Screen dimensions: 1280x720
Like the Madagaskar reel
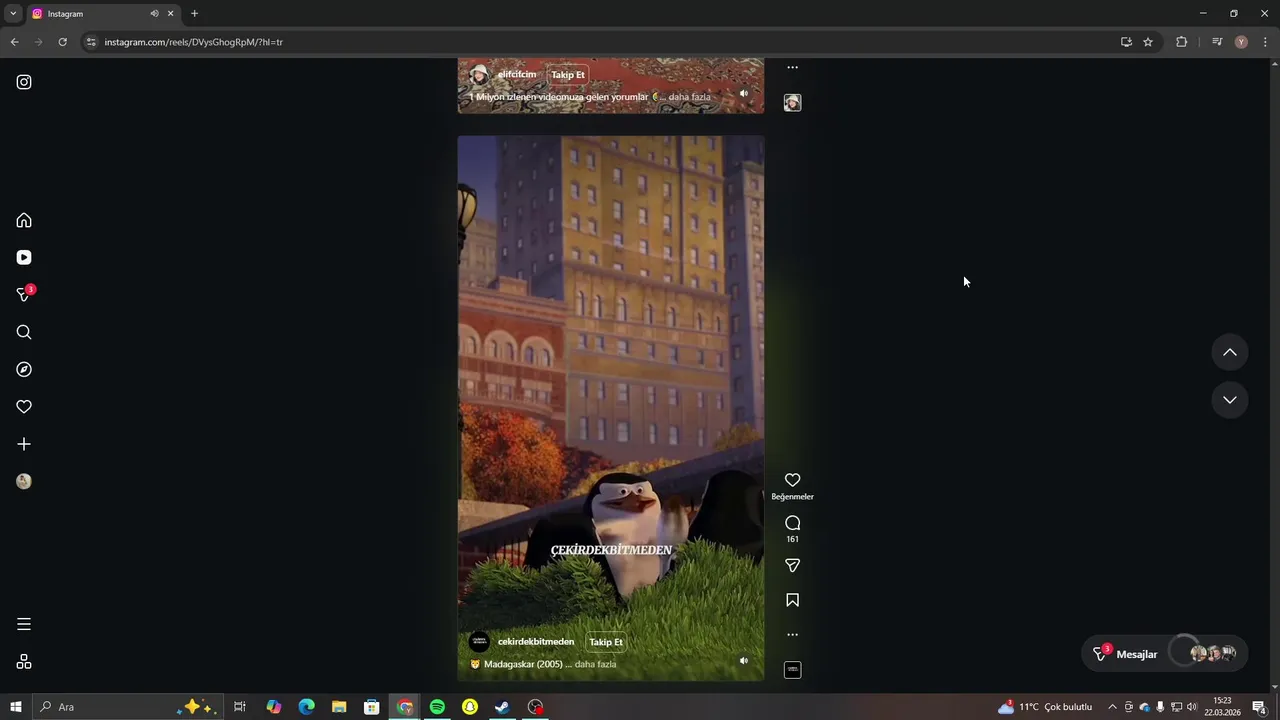pyautogui.click(x=792, y=480)
